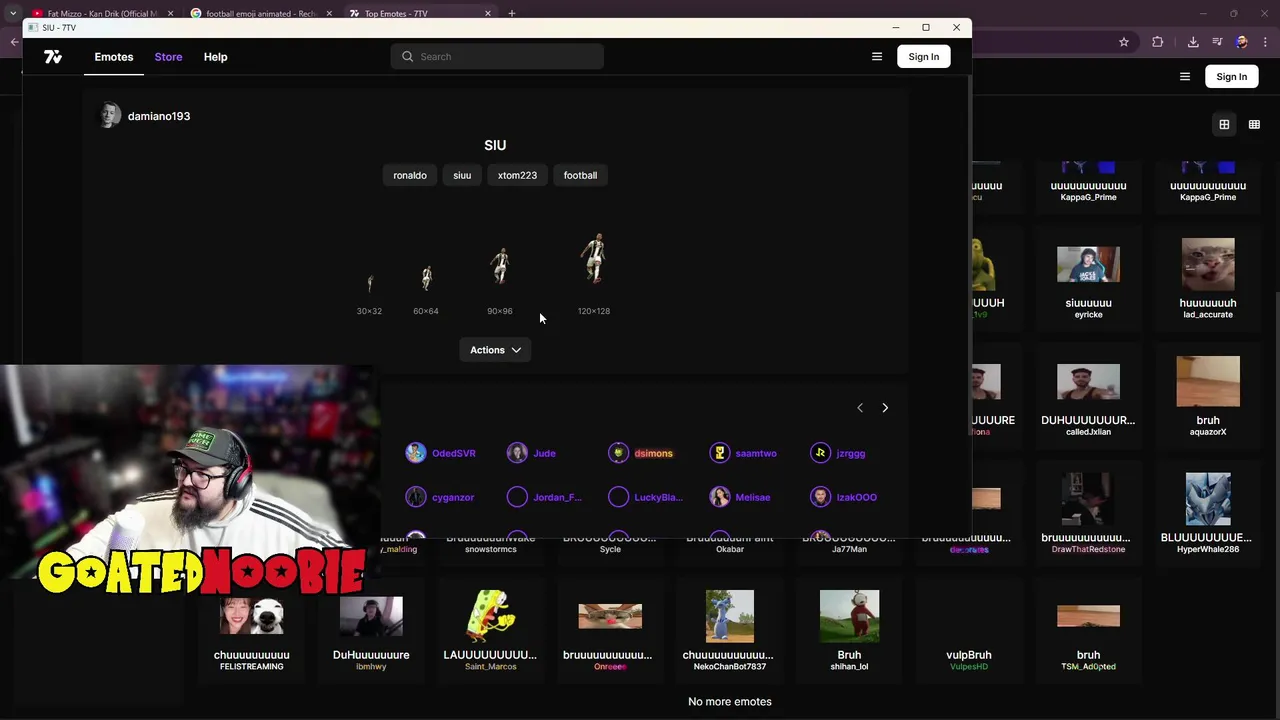Open chuuuuuuuuuu emote by FELISTREAMING
This screenshot has height=720, width=1280.
click(x=251, y=630)
